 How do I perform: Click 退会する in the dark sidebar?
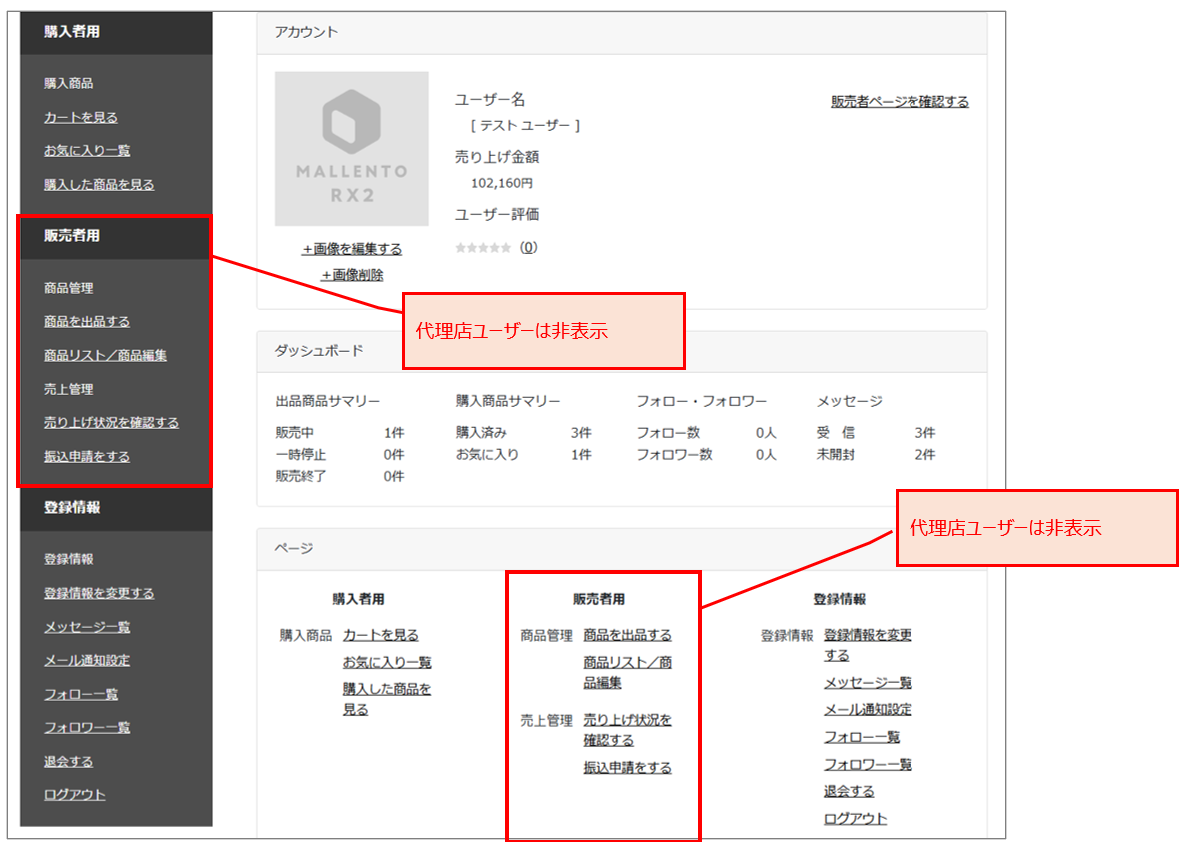[x=68, y=762]
